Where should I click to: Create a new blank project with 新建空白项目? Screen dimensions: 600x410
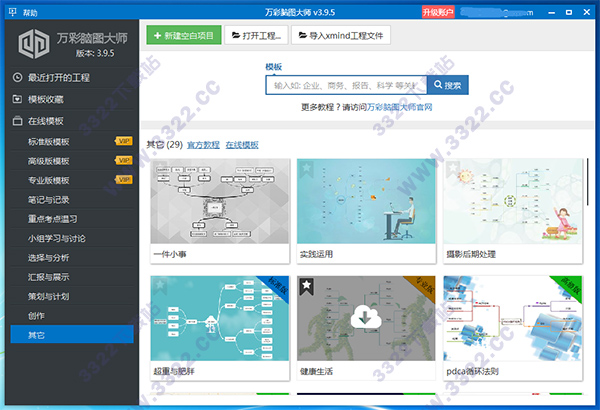point(184,35)
